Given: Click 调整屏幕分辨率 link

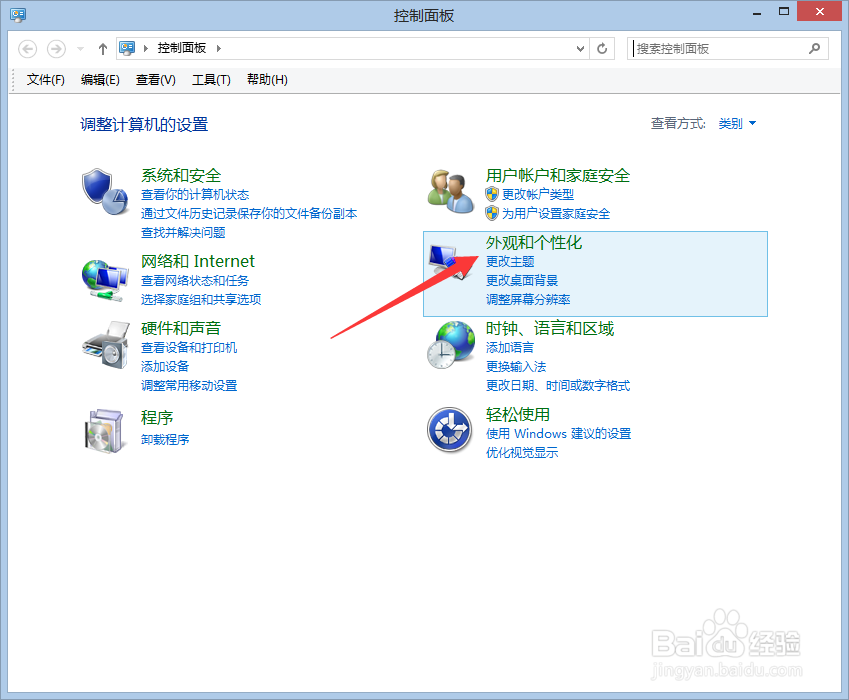Looking at the screenshot, I should click(528, 299).
